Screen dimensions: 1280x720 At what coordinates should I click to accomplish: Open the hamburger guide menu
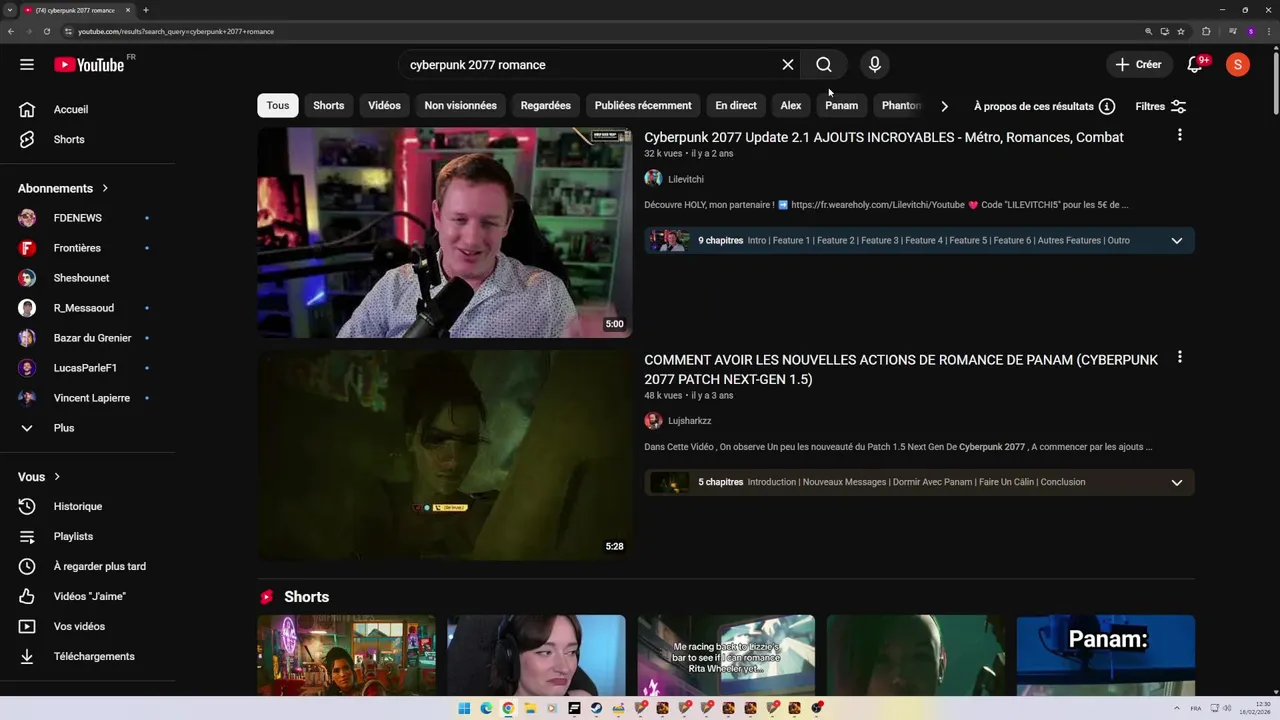[x=27, y=65]
